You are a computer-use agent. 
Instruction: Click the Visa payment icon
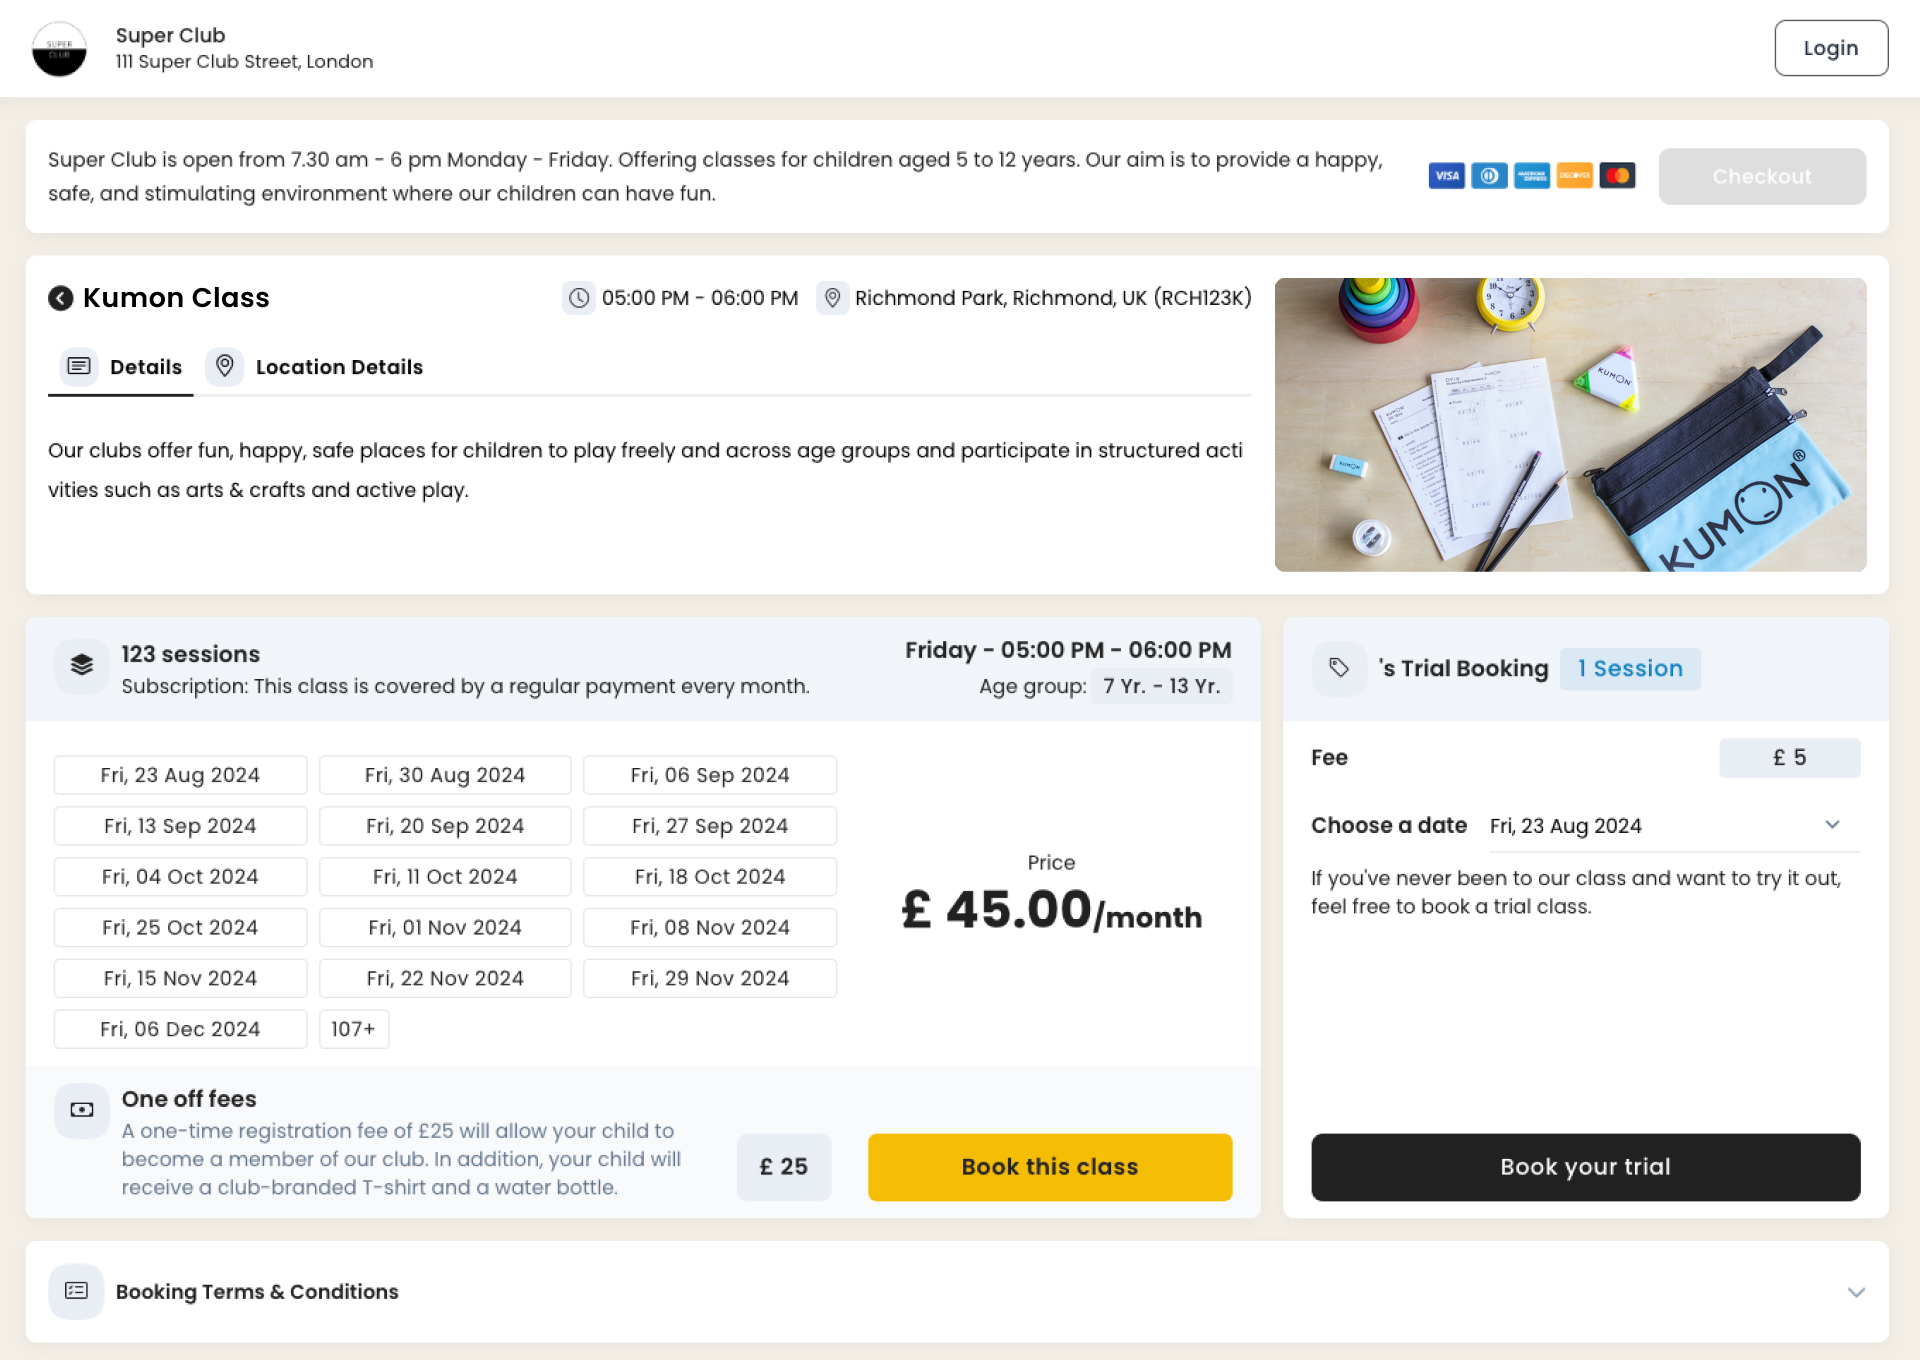click(1446, 176)
